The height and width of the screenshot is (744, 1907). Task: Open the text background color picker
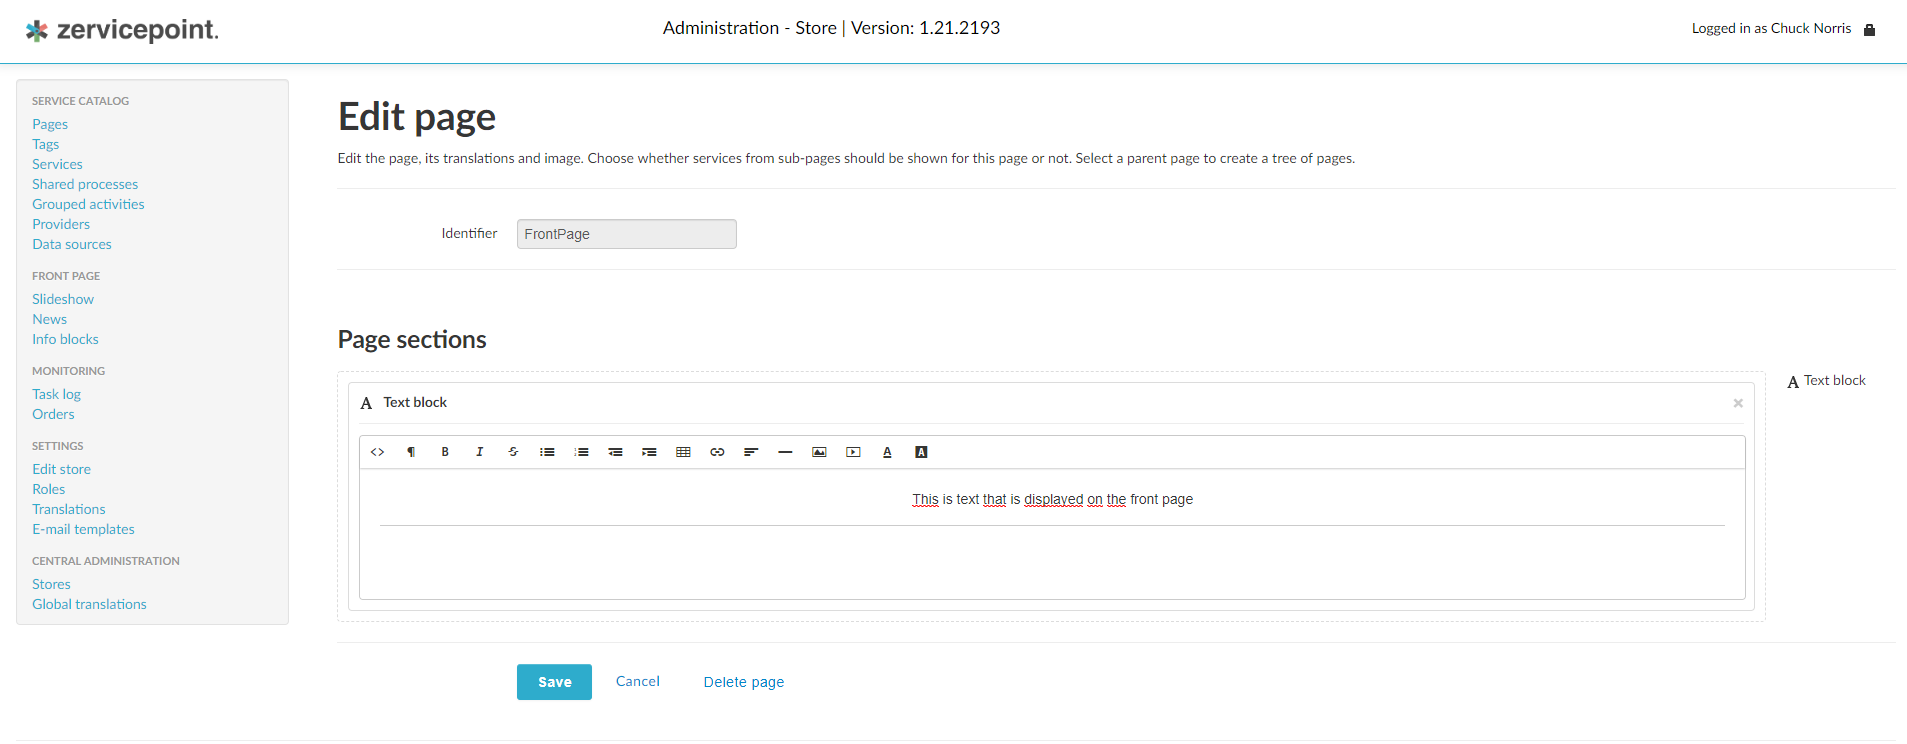pos(921,452)
